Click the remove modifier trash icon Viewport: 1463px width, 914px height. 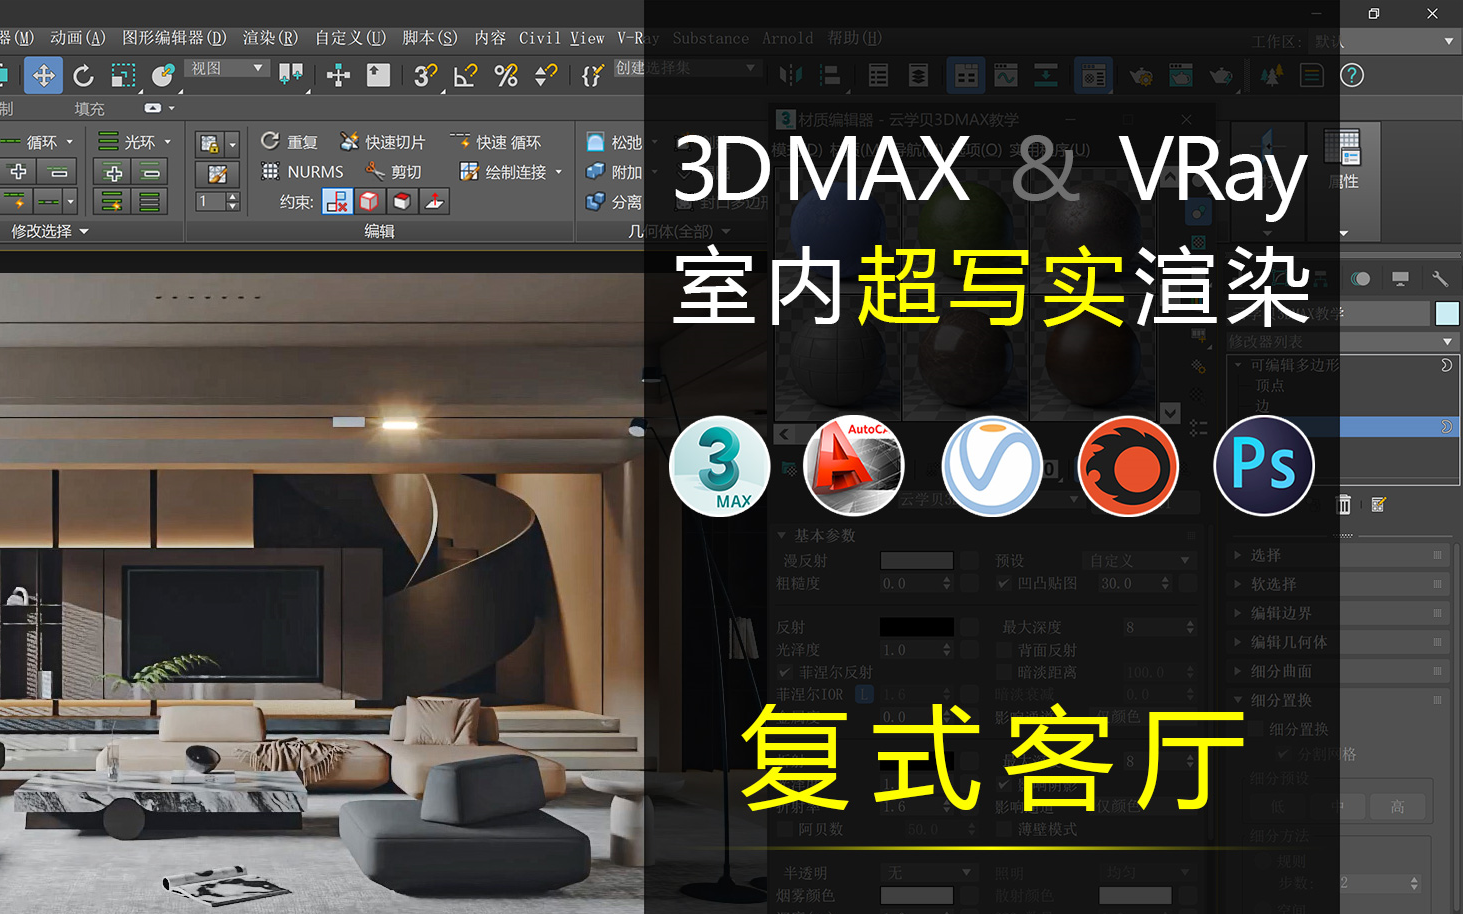(1344, 505)
